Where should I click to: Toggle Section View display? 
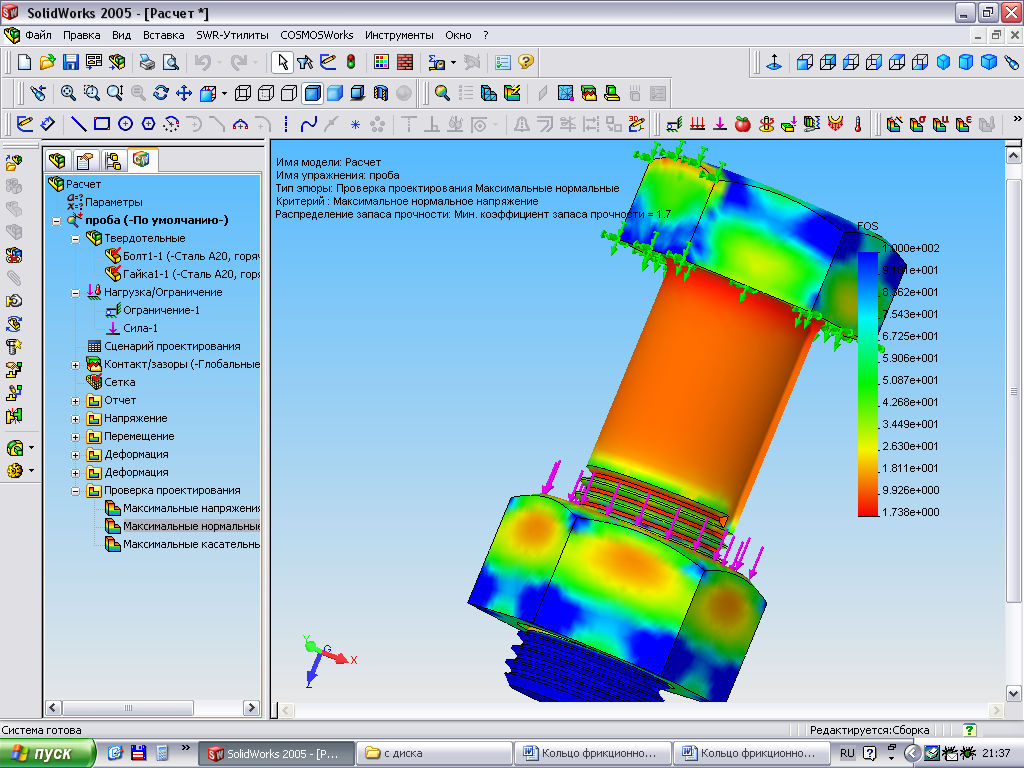pos(381,93)
